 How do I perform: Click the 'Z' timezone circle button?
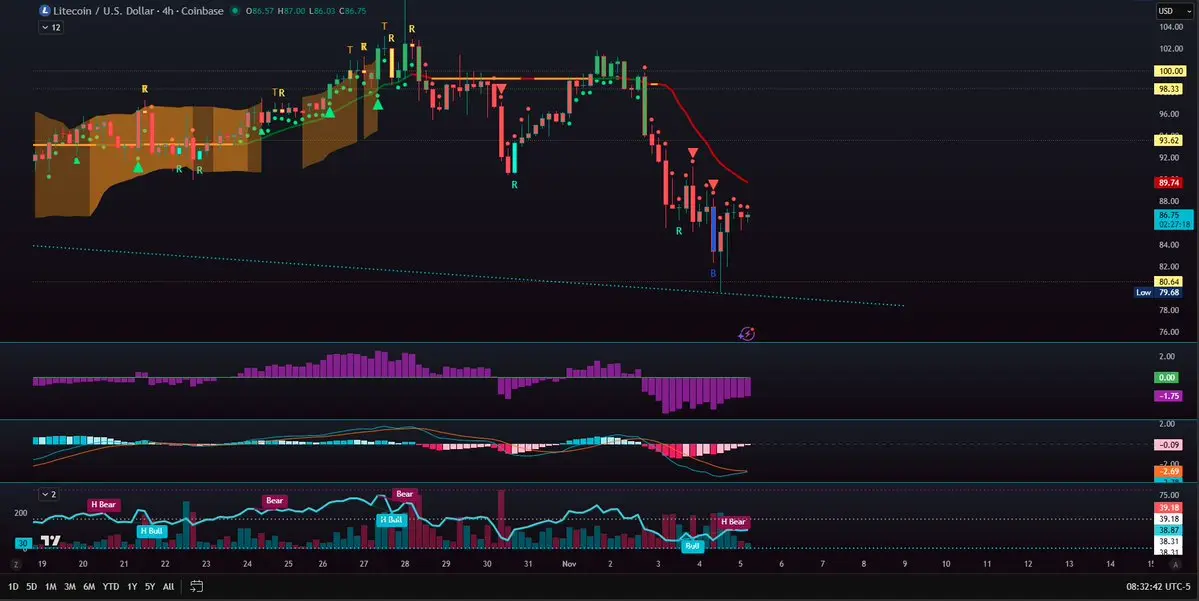coord(15,564)
